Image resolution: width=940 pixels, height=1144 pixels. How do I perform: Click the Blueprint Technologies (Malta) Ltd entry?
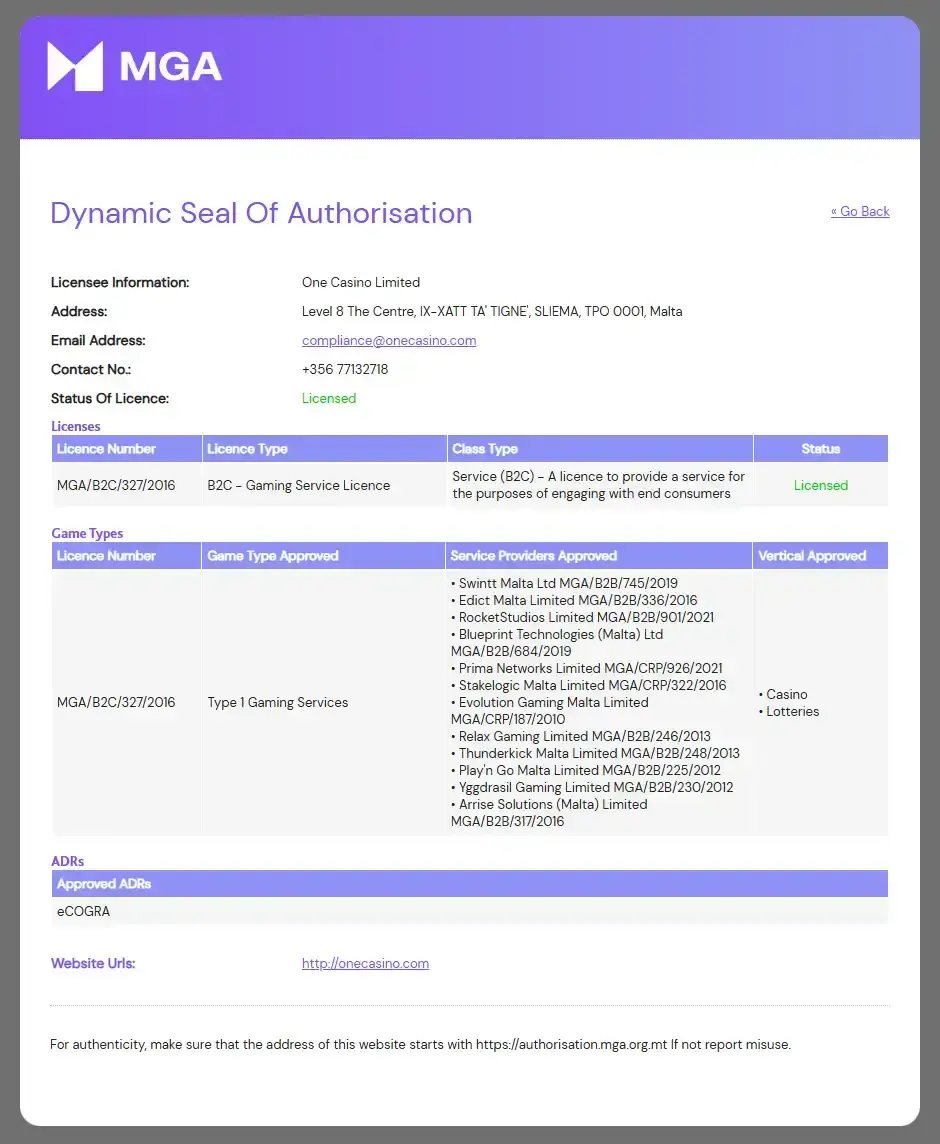(557, 643)
